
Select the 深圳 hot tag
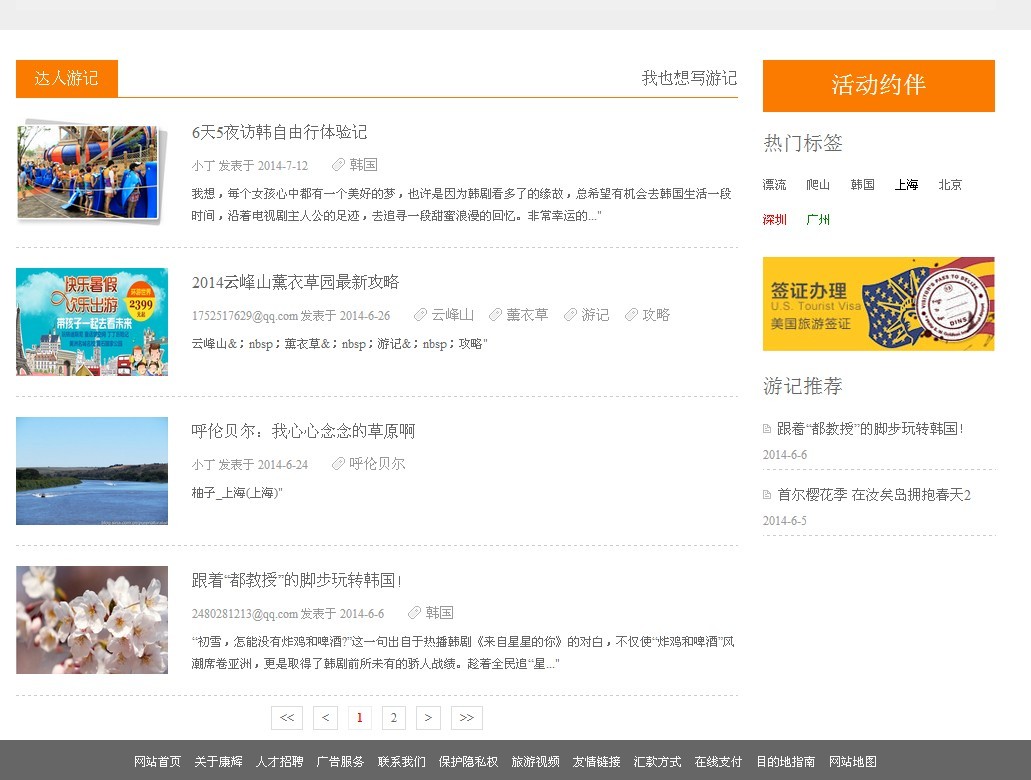(x=775, y=220)
